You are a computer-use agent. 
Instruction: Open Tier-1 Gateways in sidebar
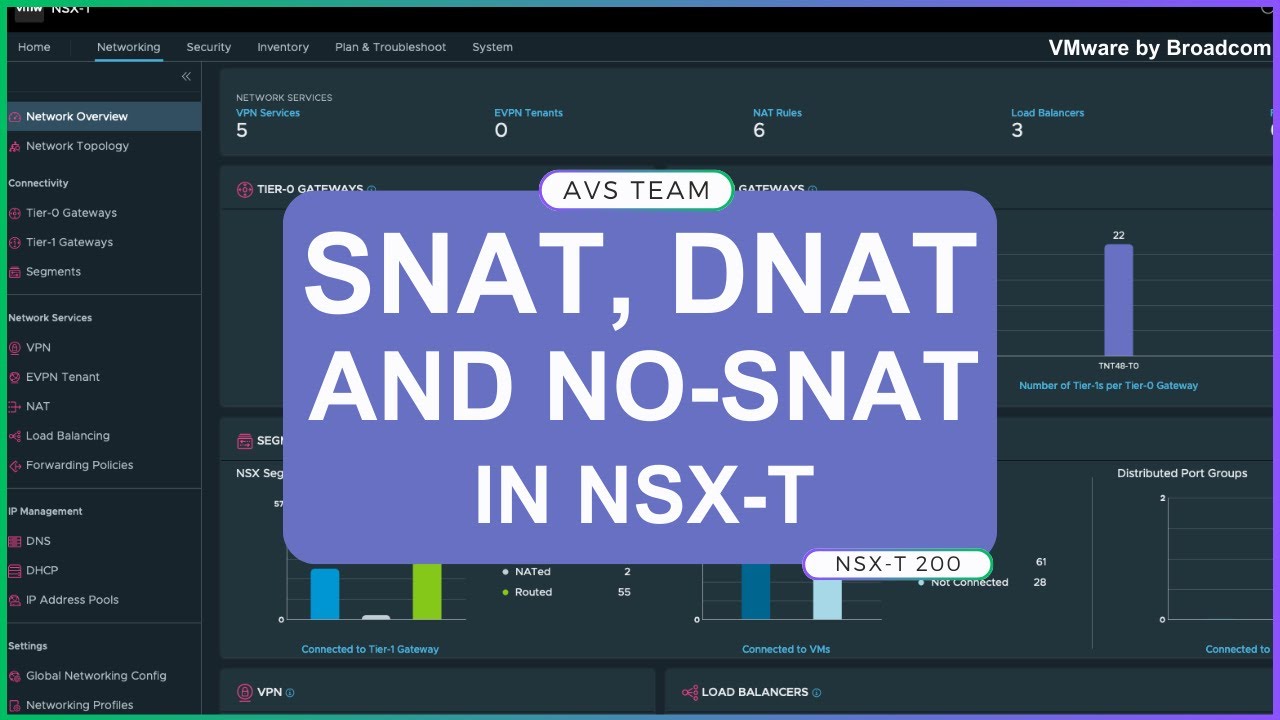tap(69, 242)
